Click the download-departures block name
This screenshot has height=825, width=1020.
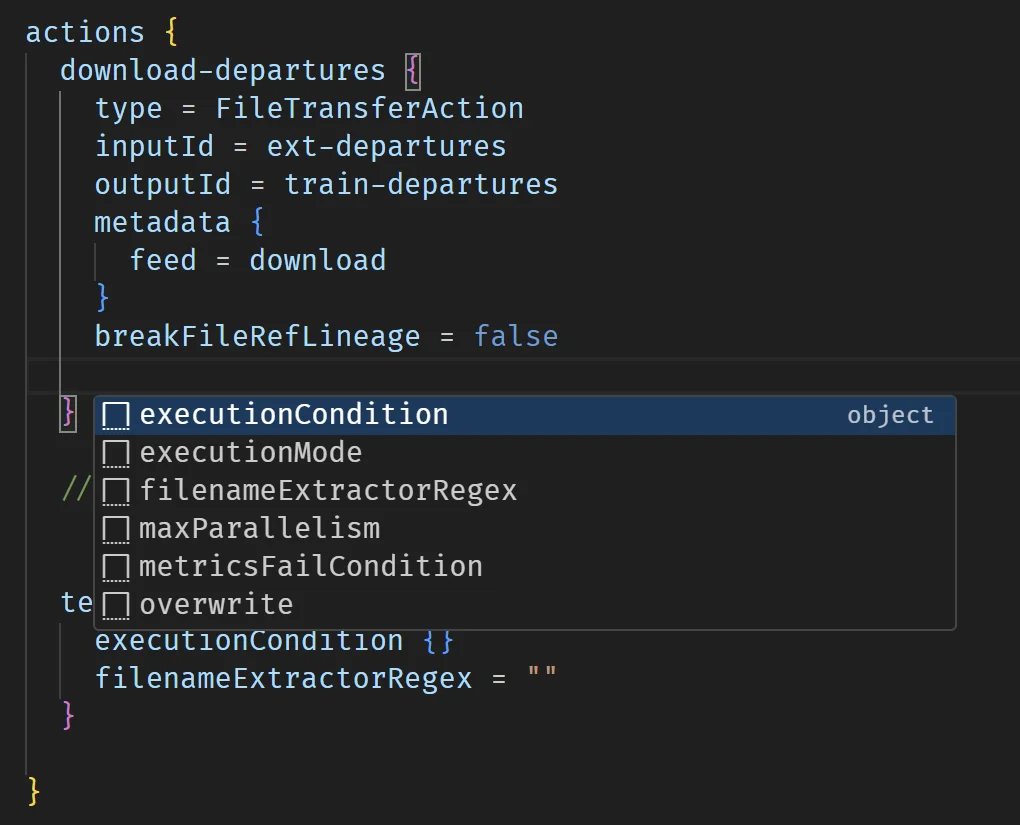222,70
